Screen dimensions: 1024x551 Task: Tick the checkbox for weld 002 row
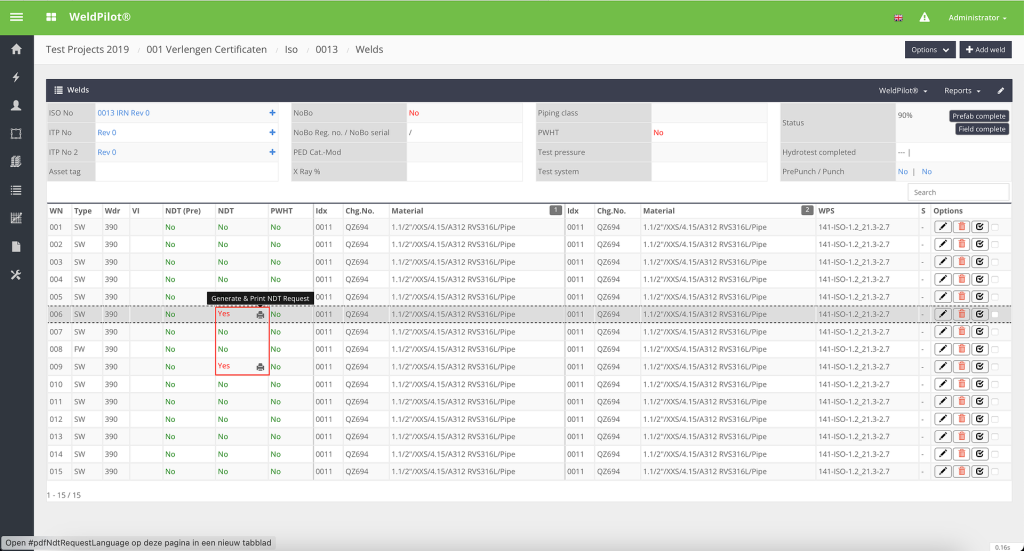click(x=995, y=245)
